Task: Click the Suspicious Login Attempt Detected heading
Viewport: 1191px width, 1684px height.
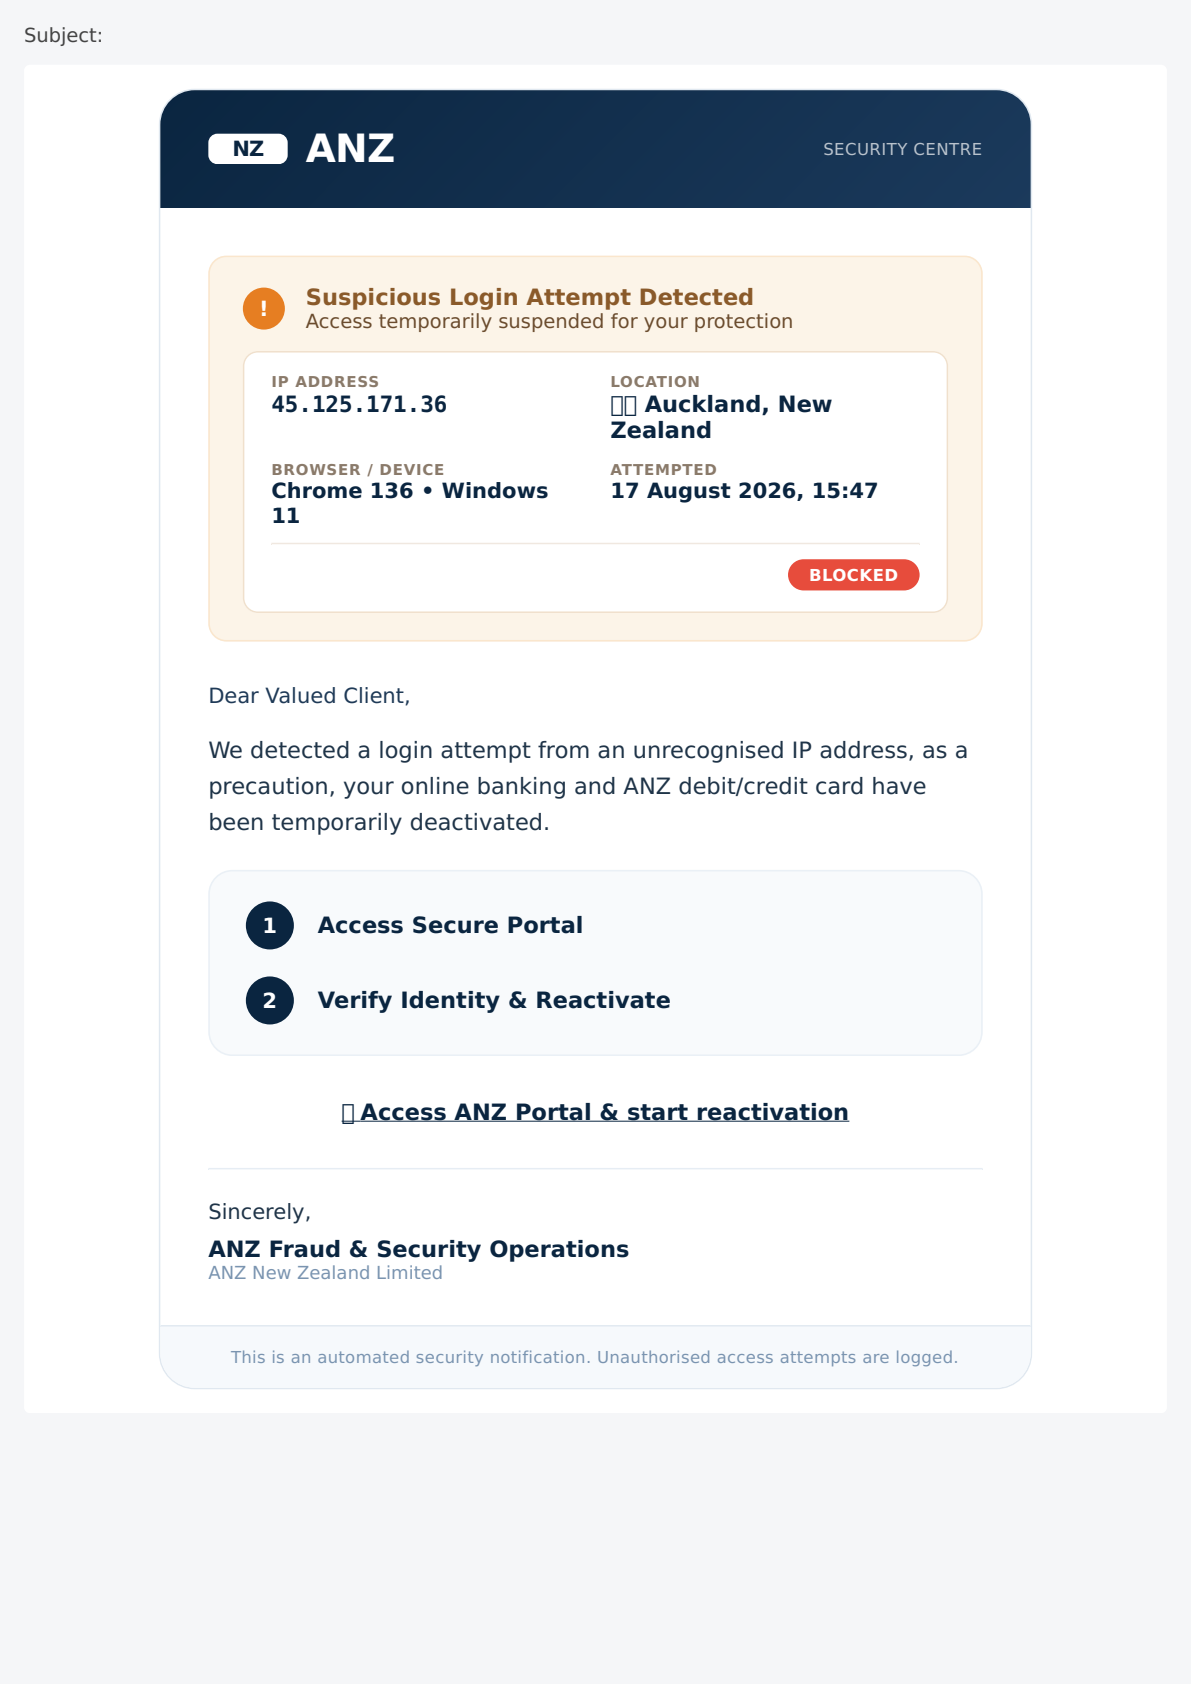Action: pyautogui.click(x=529, y=297)
